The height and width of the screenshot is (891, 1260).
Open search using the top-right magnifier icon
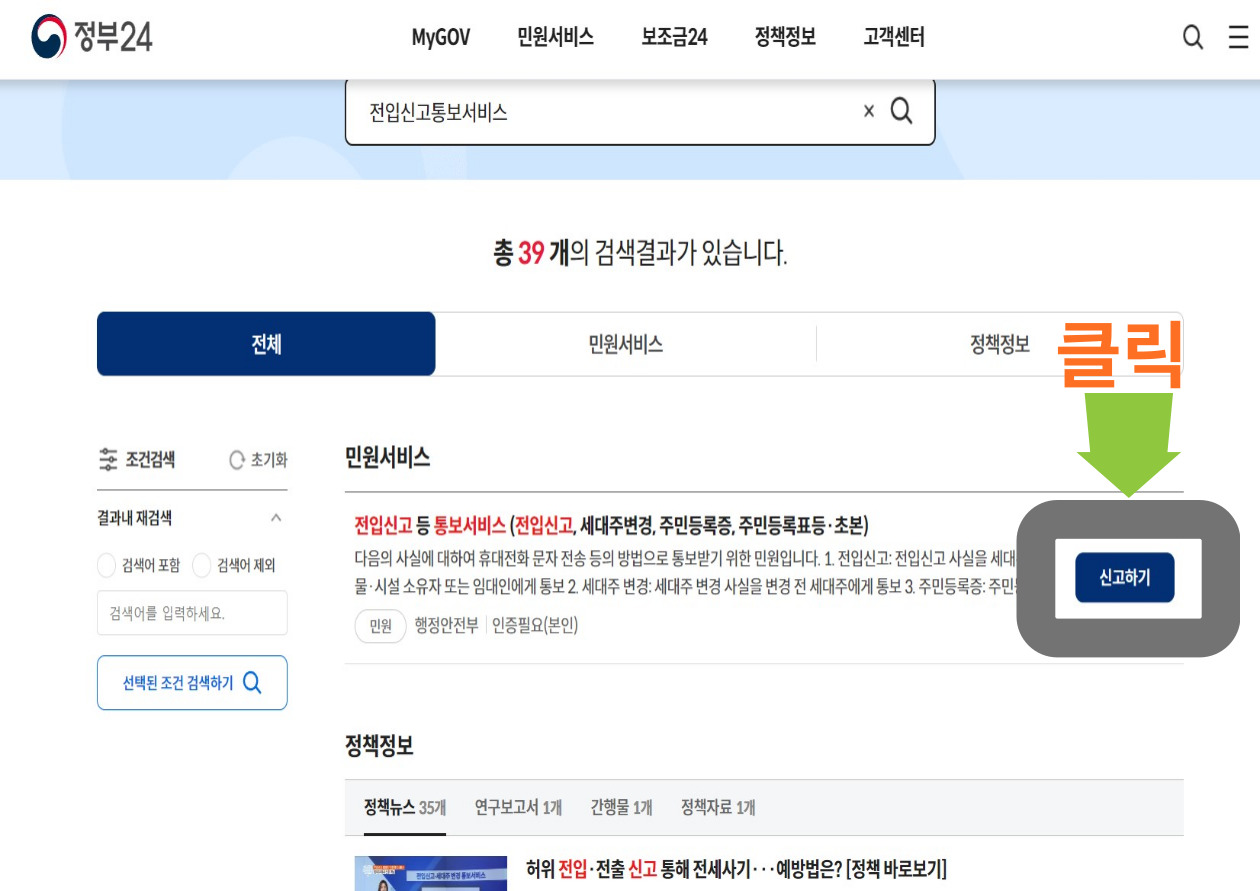1191,37
